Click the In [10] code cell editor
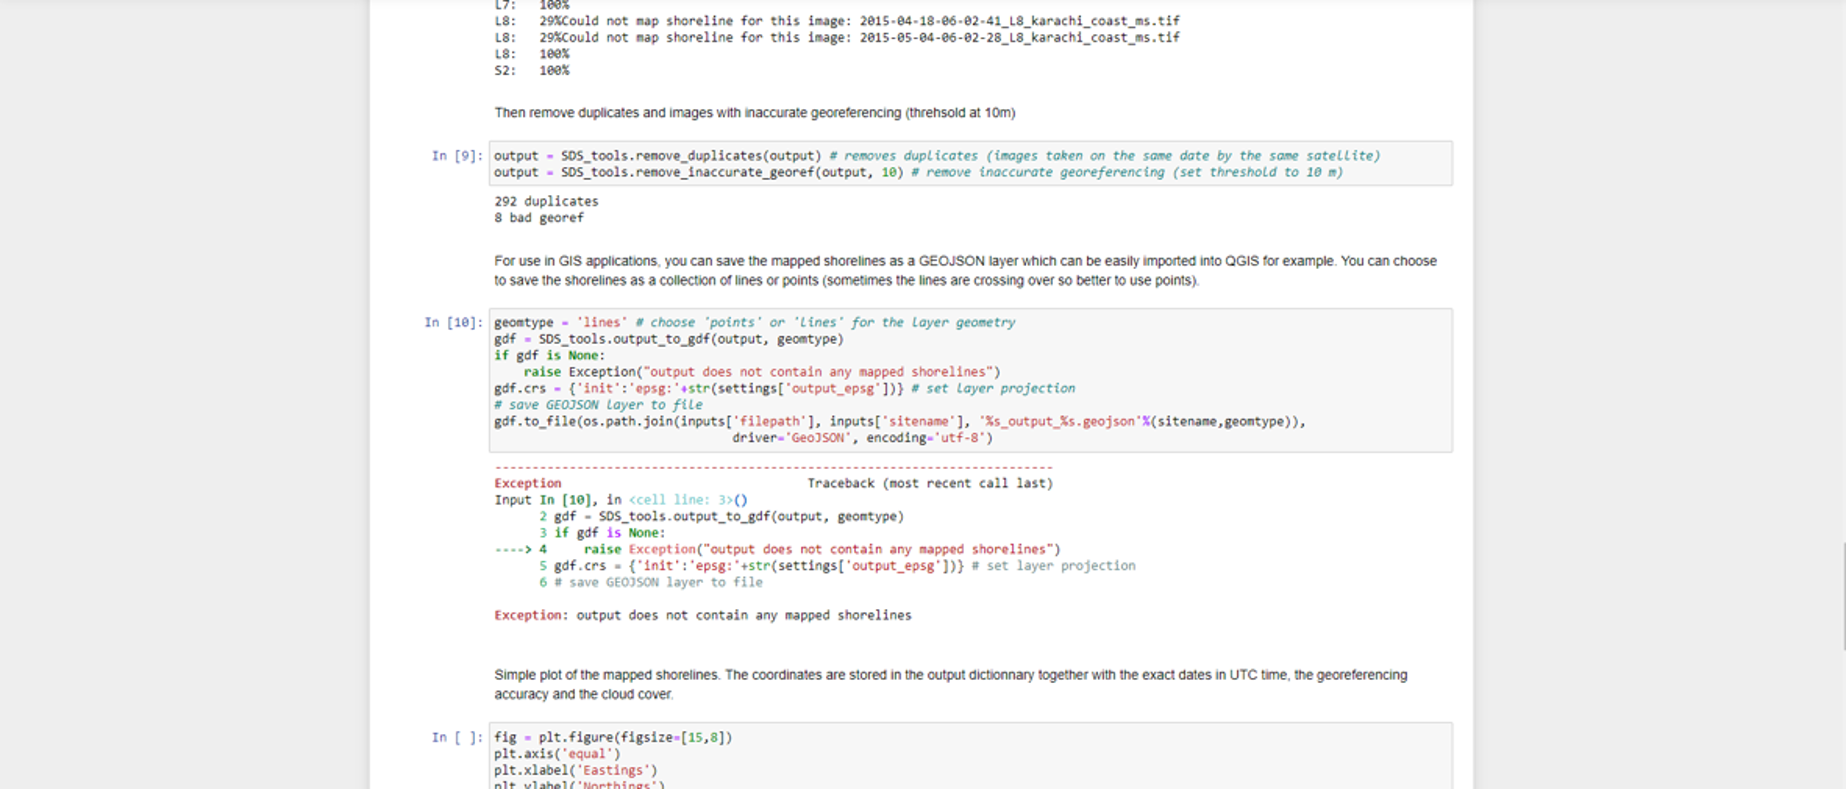Image resolution: width=1846 pixels, height=789 pixels. point(970,380)
